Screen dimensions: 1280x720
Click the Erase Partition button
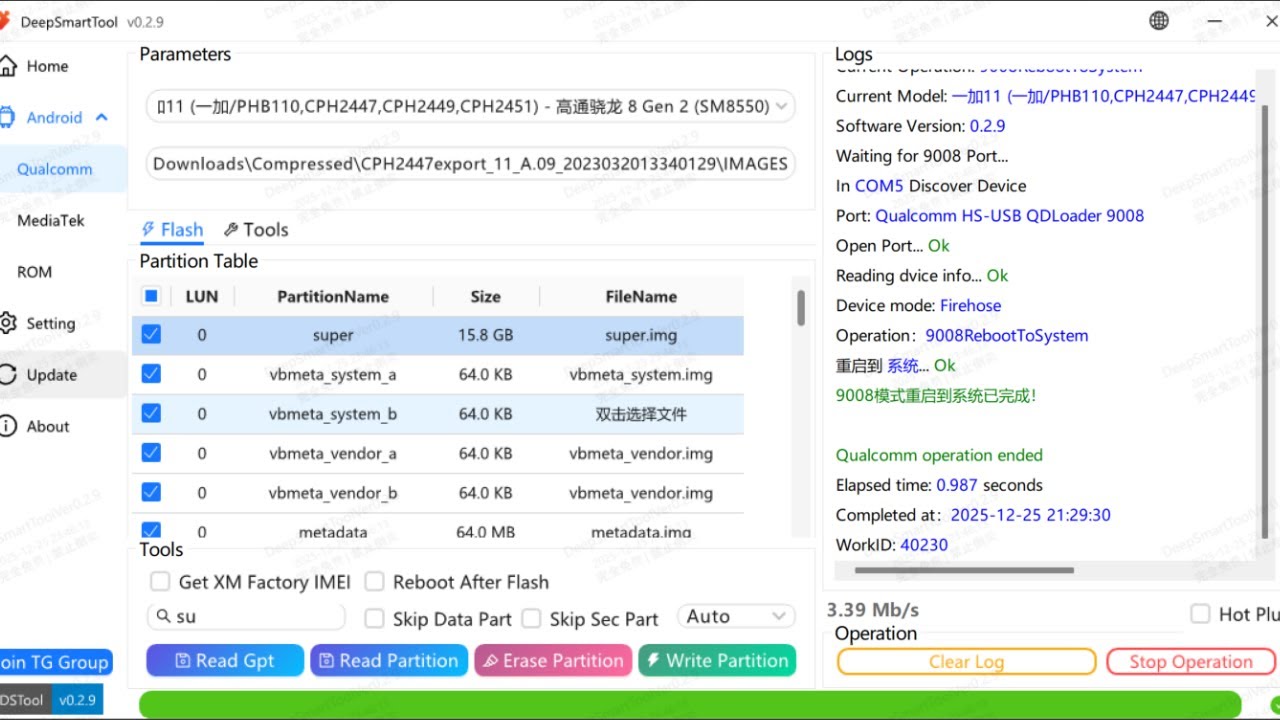pyautogui.click(x=553, y=661)
